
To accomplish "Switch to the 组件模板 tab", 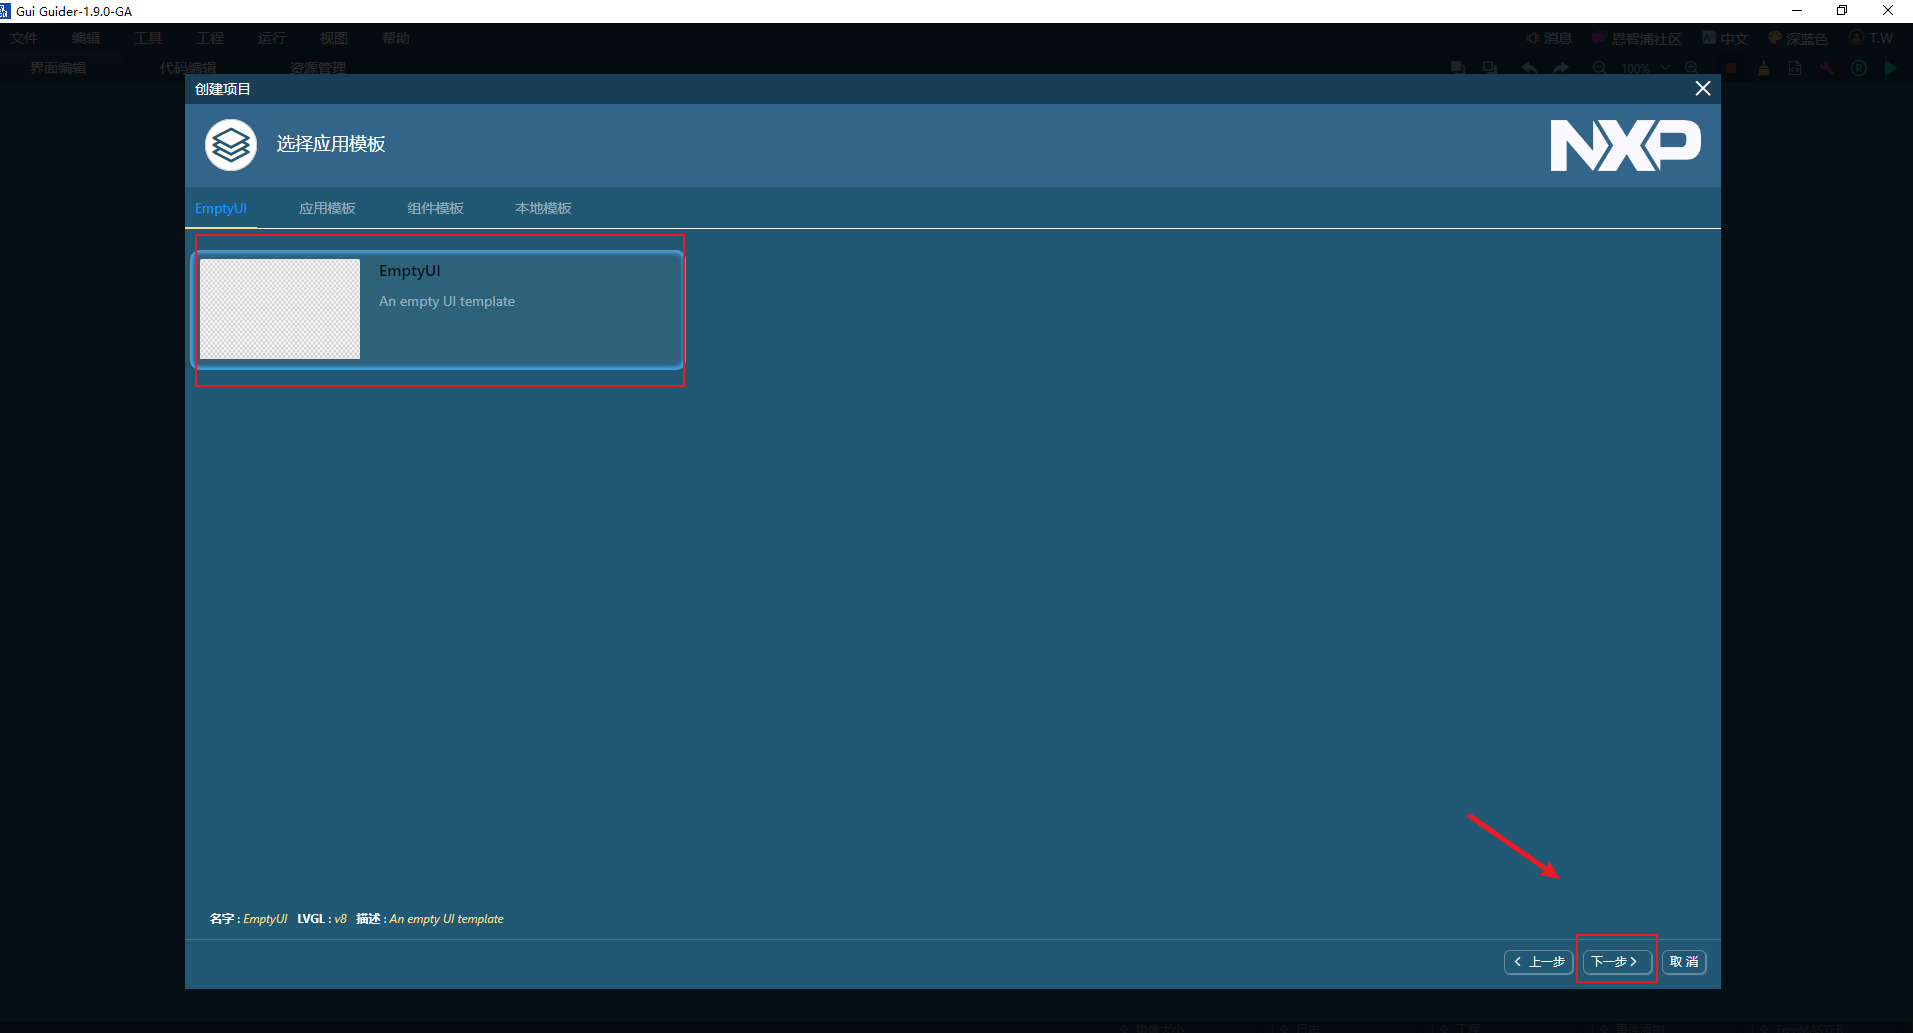I will click(x=435, y=208).
